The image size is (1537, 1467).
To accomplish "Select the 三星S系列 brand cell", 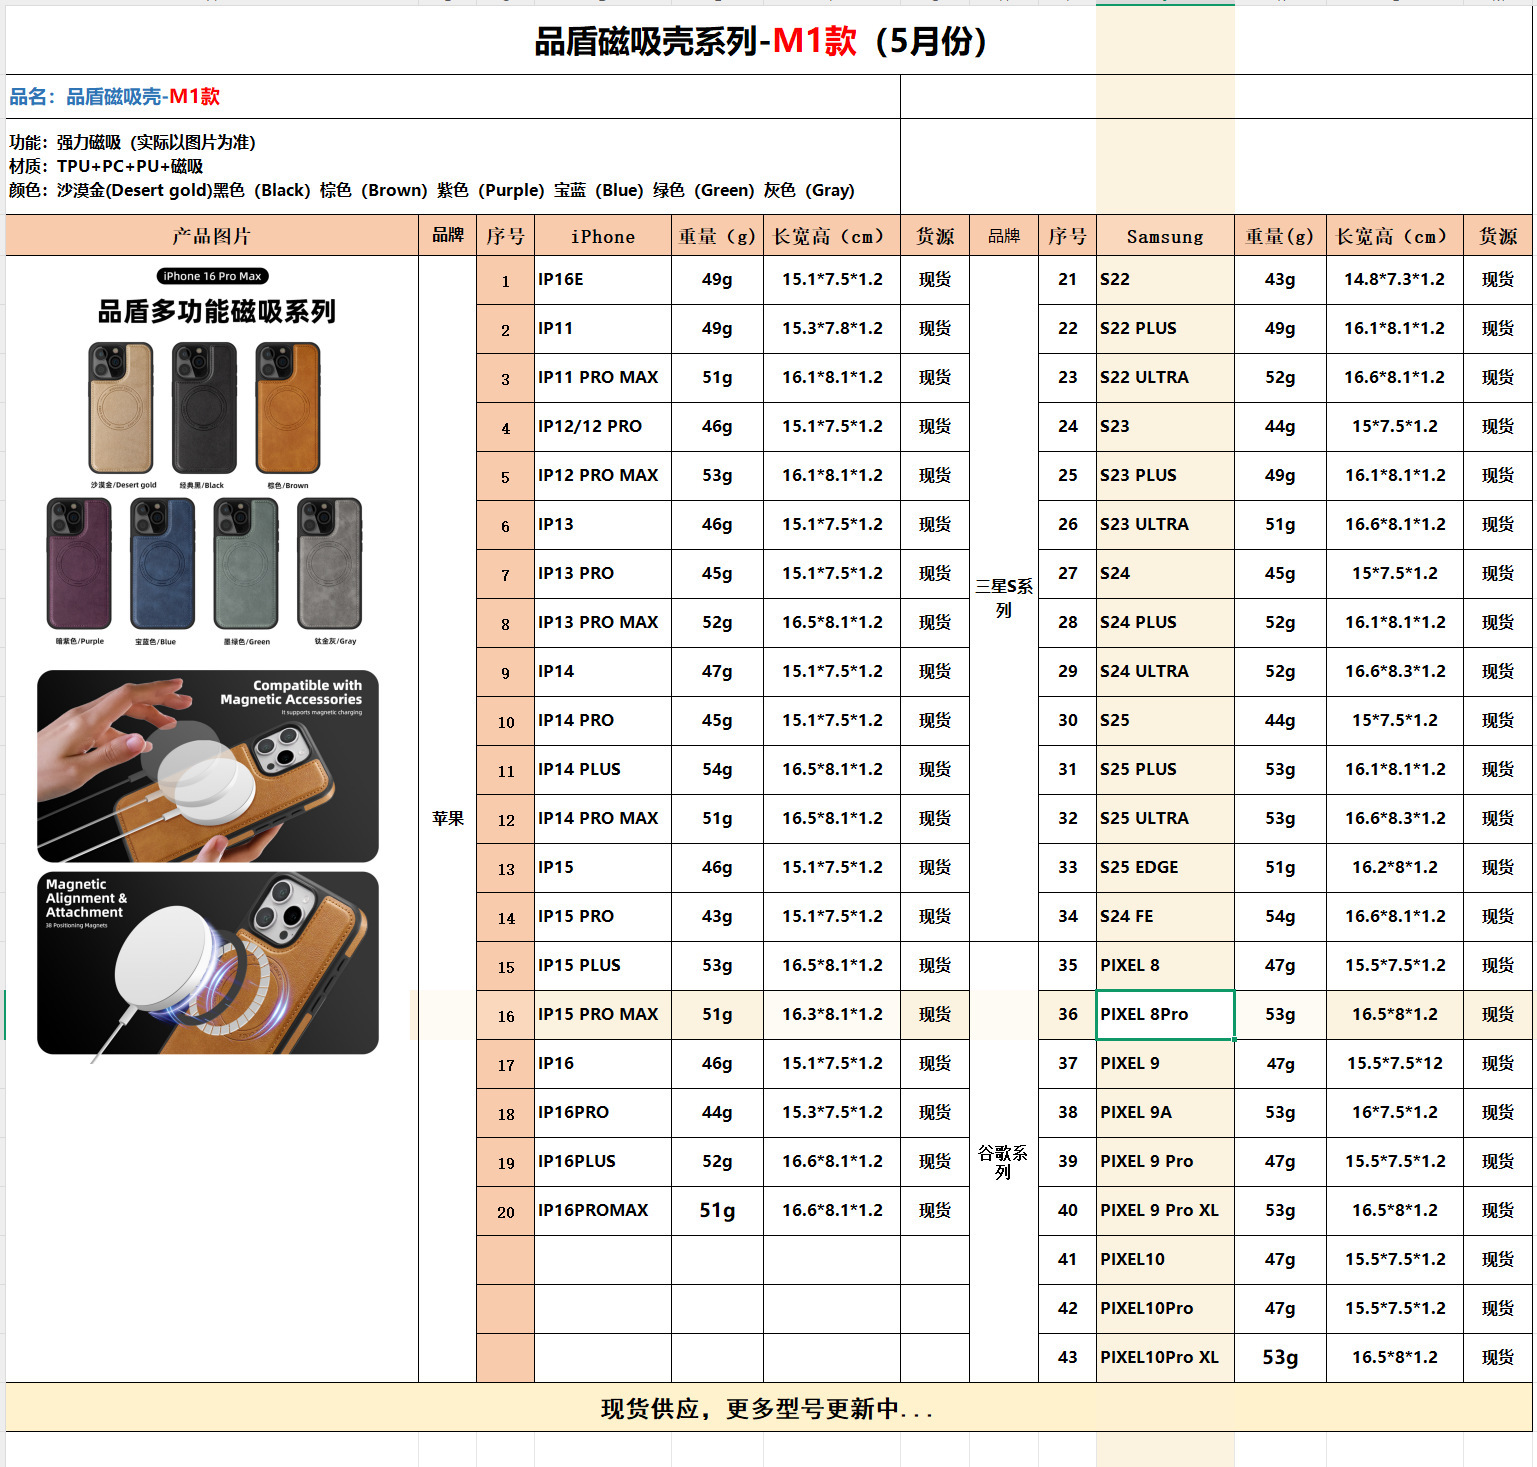I will [x=1004, y=598].
